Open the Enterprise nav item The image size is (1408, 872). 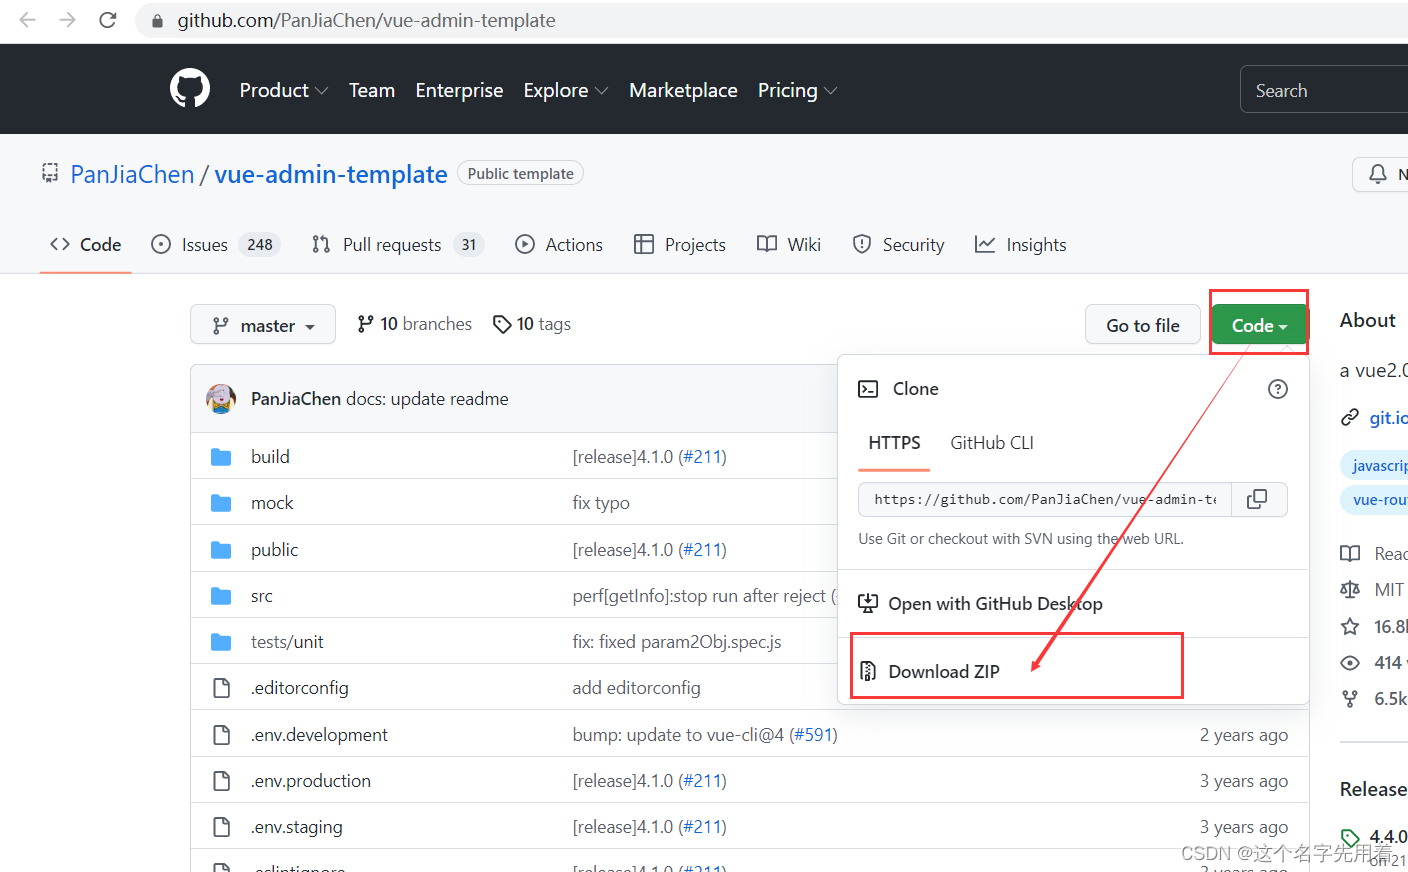(x=459, y=90)
